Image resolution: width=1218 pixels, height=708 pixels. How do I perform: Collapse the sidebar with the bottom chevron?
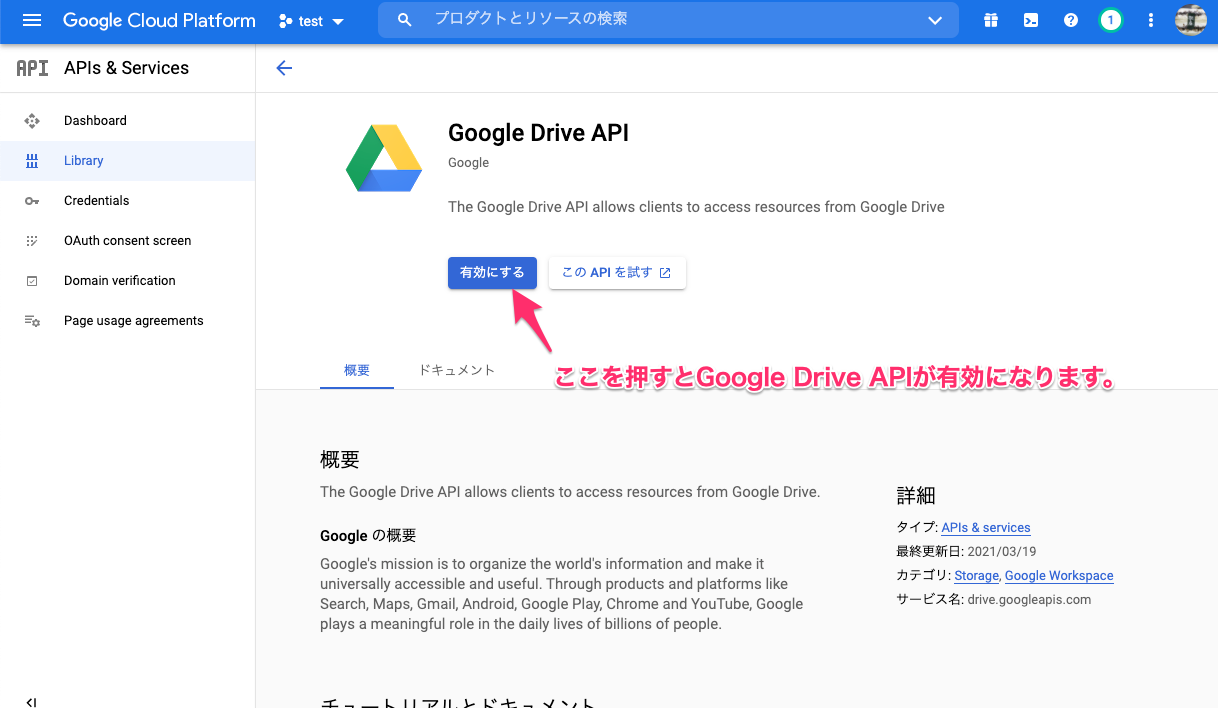(x=29, y=700)
